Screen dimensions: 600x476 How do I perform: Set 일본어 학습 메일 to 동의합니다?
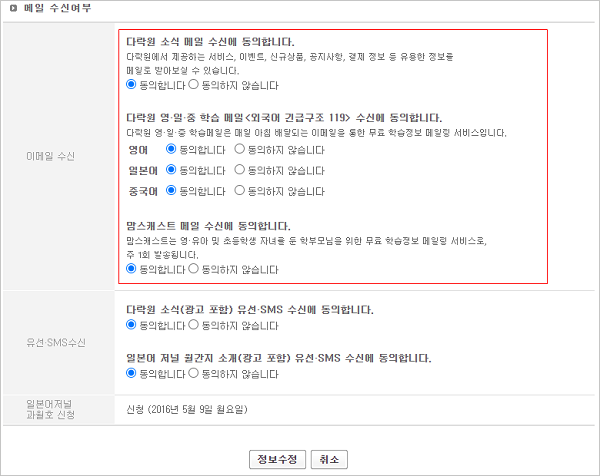(x=171, y=169)
